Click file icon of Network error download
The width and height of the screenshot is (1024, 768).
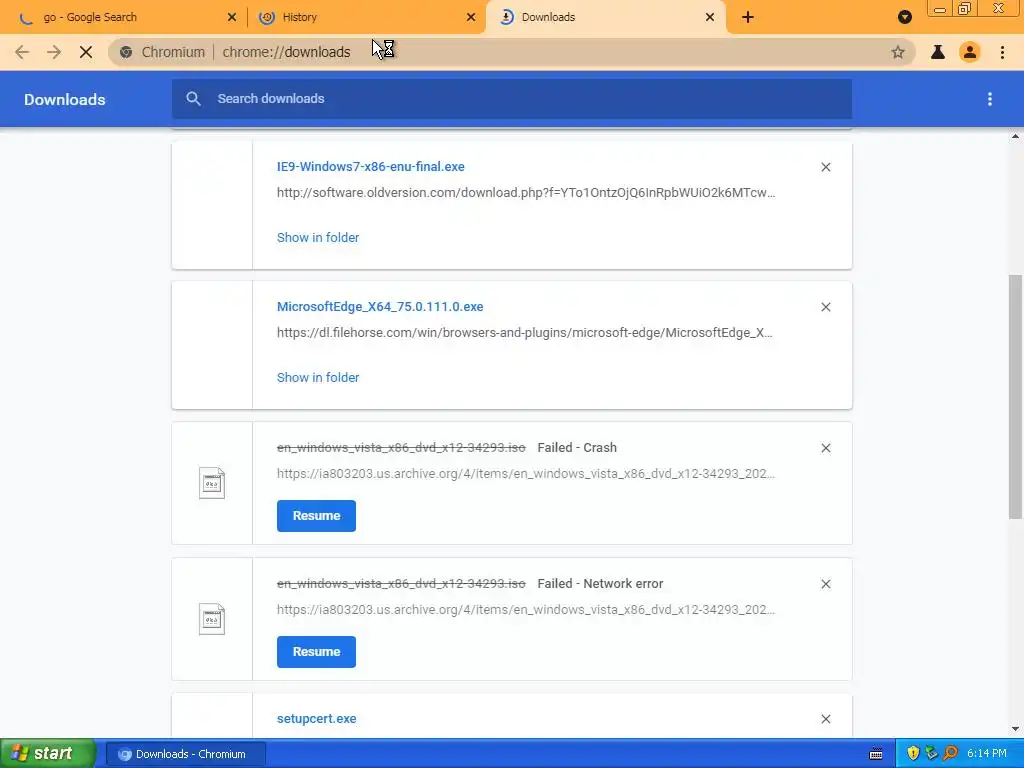pos(212,619)
